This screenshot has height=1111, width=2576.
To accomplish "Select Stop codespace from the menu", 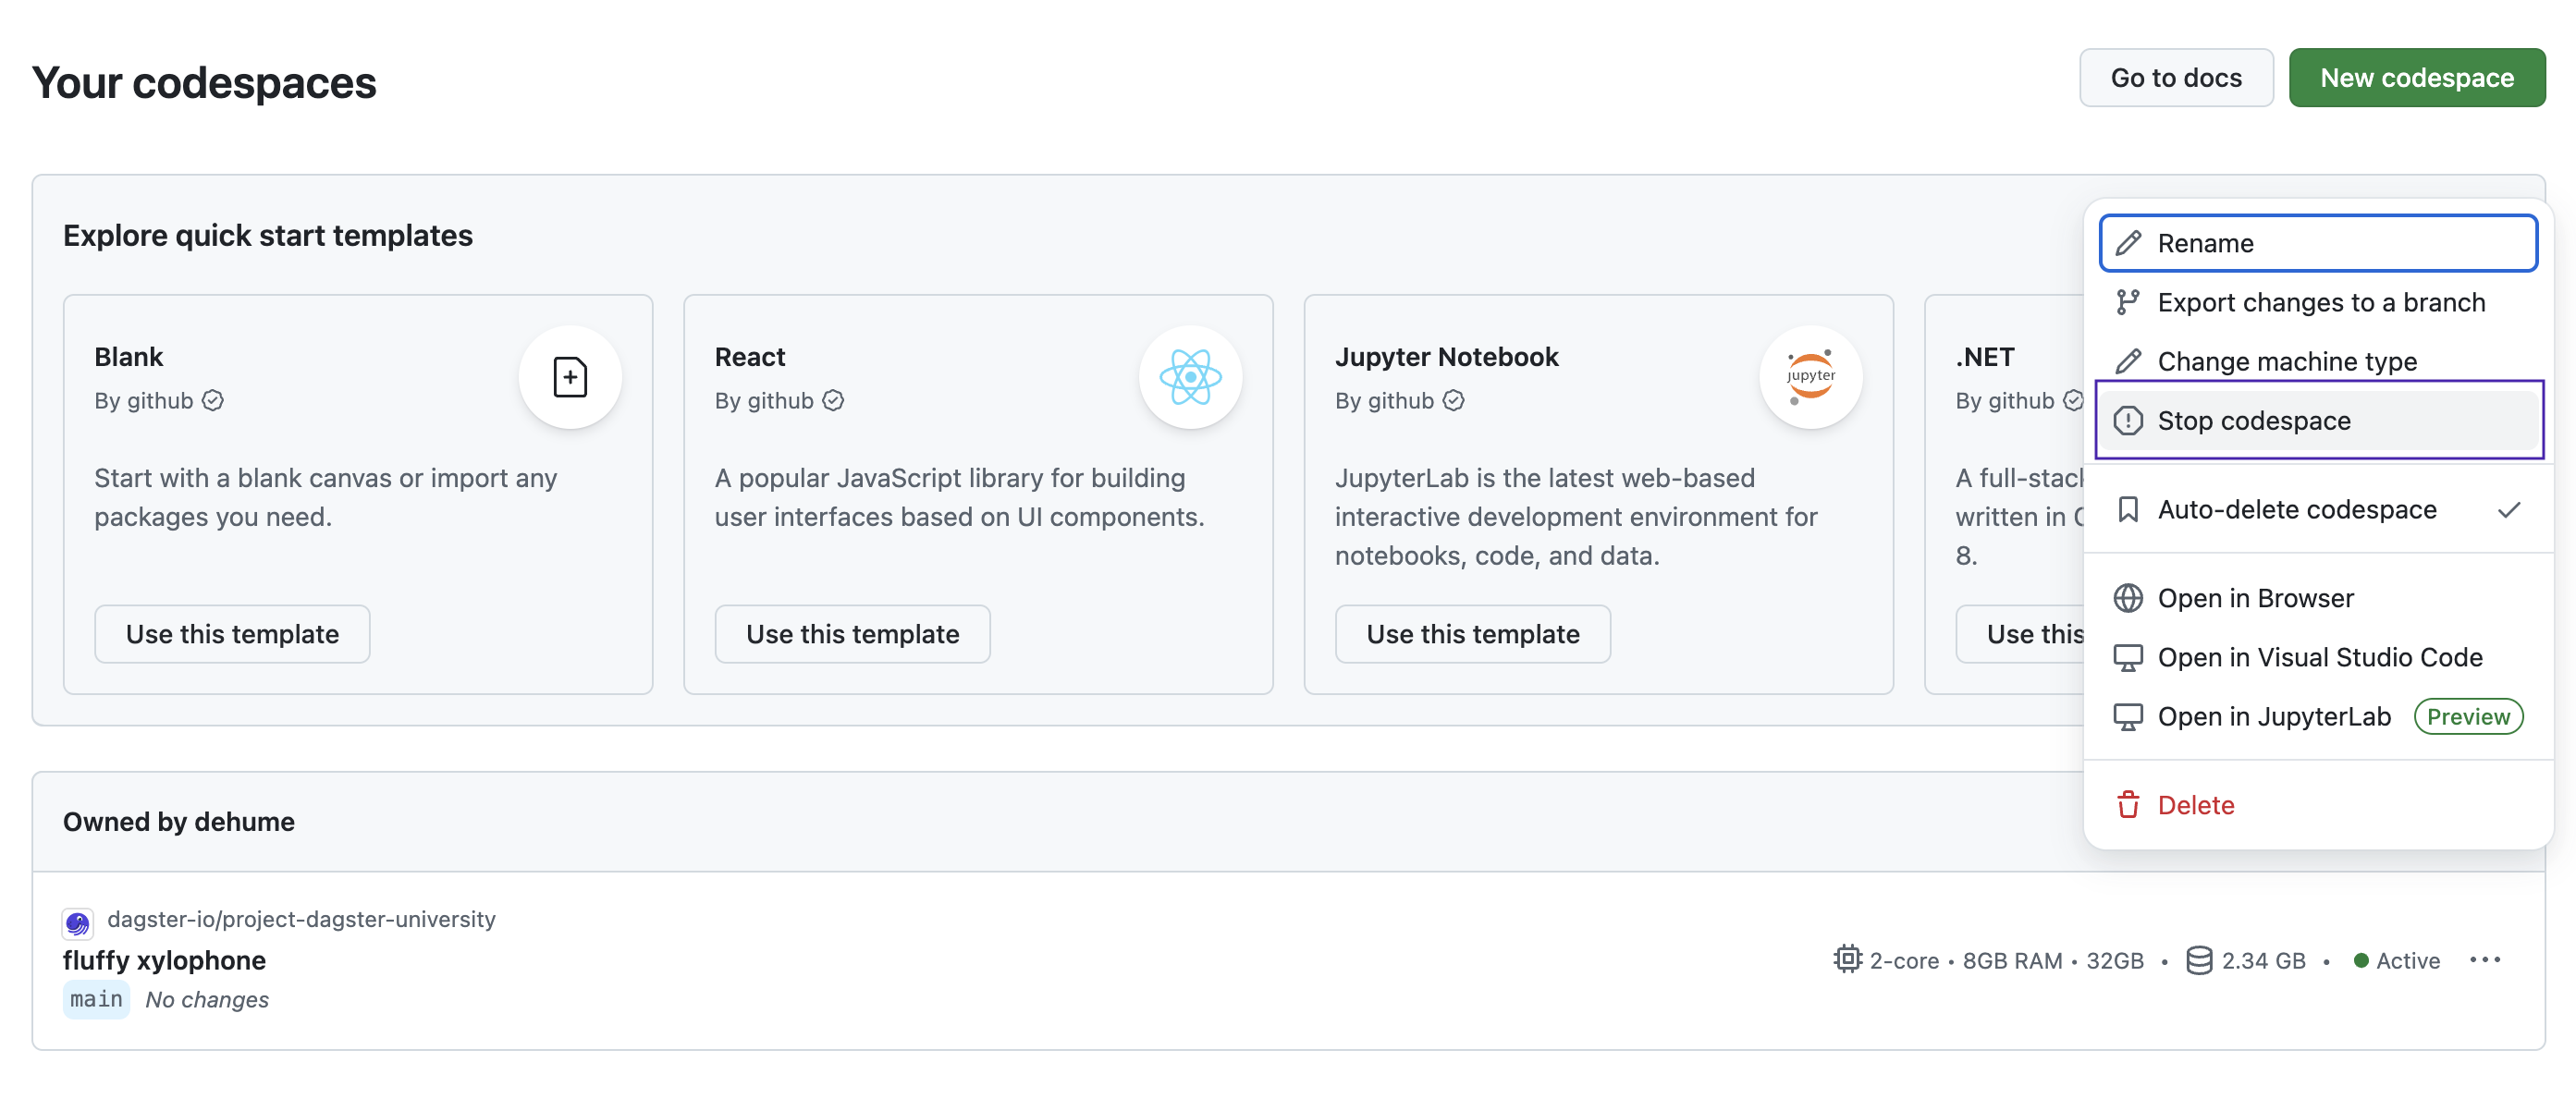I will pos(2254,421).
